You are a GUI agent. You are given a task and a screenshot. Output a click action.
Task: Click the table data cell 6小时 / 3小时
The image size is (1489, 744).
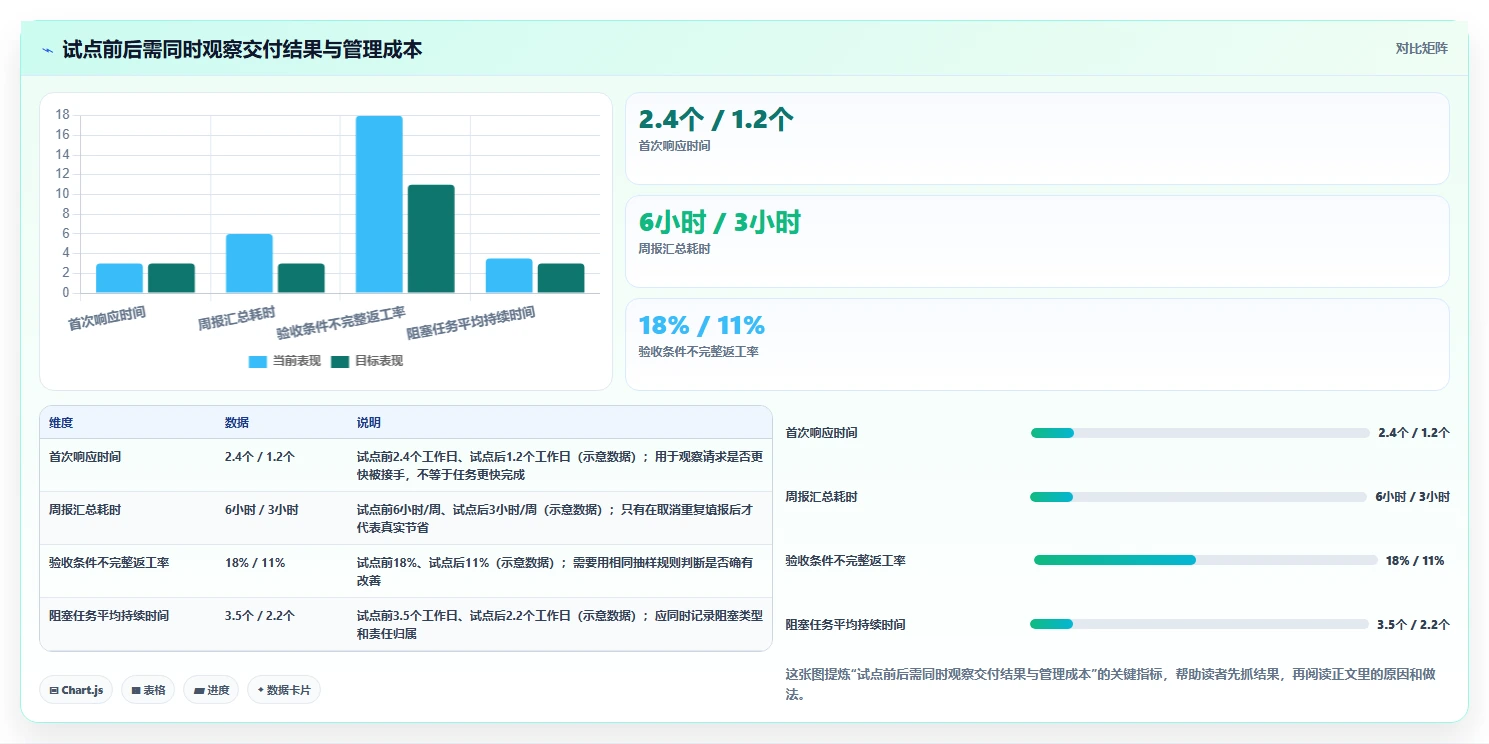pos(262,509)
